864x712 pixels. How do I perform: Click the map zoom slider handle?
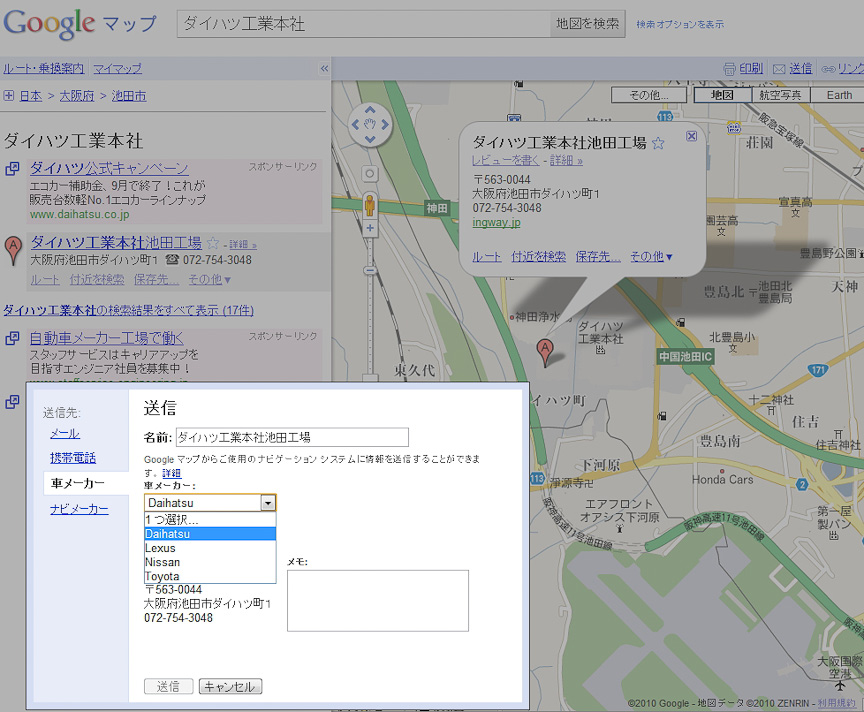370,270
